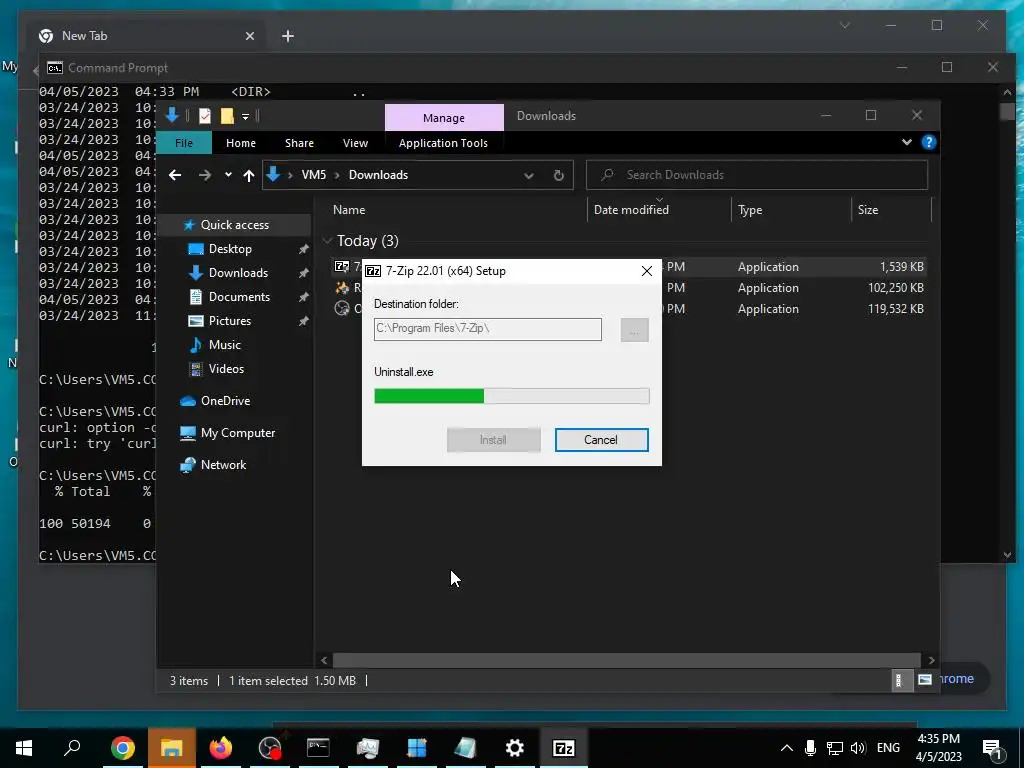The width and height of the screenshot is (1024, 768).
Task: Click Cancel in the 7-Zip Setup dialog
Action: 601,440
